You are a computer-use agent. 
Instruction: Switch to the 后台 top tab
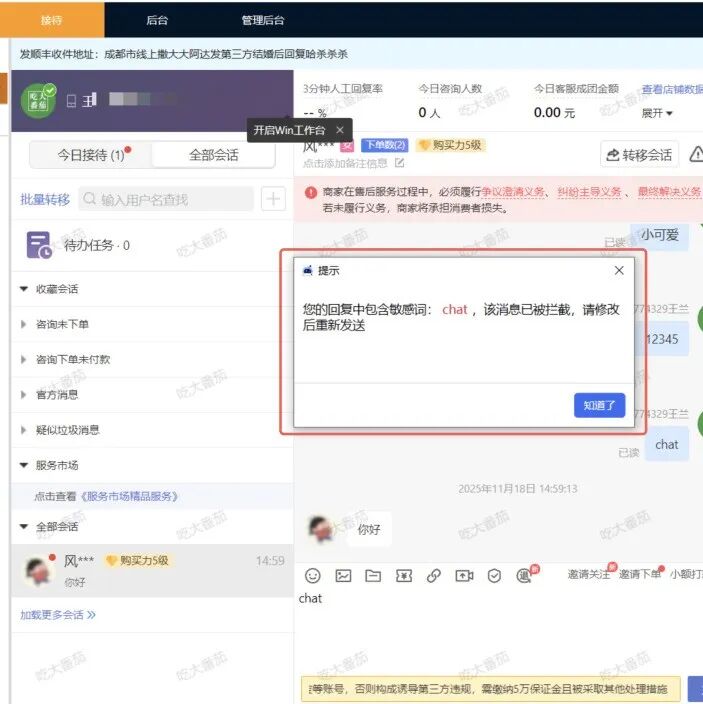tap(157, 20)
